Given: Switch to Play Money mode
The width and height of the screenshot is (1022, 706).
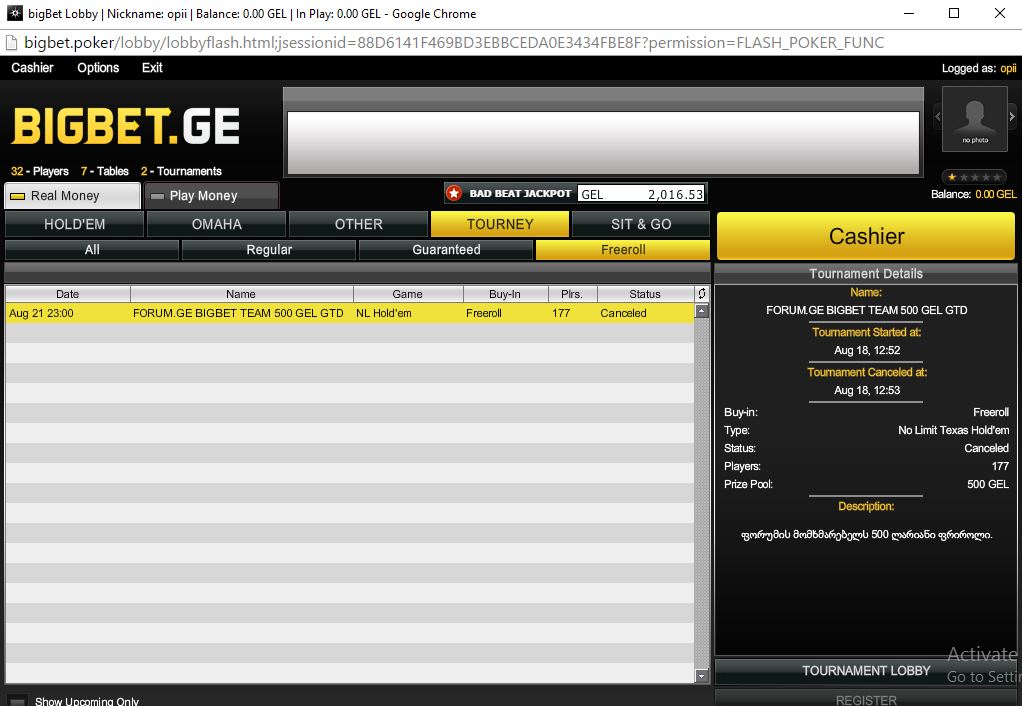Looking at the screenshot, I should pos(211,196).
